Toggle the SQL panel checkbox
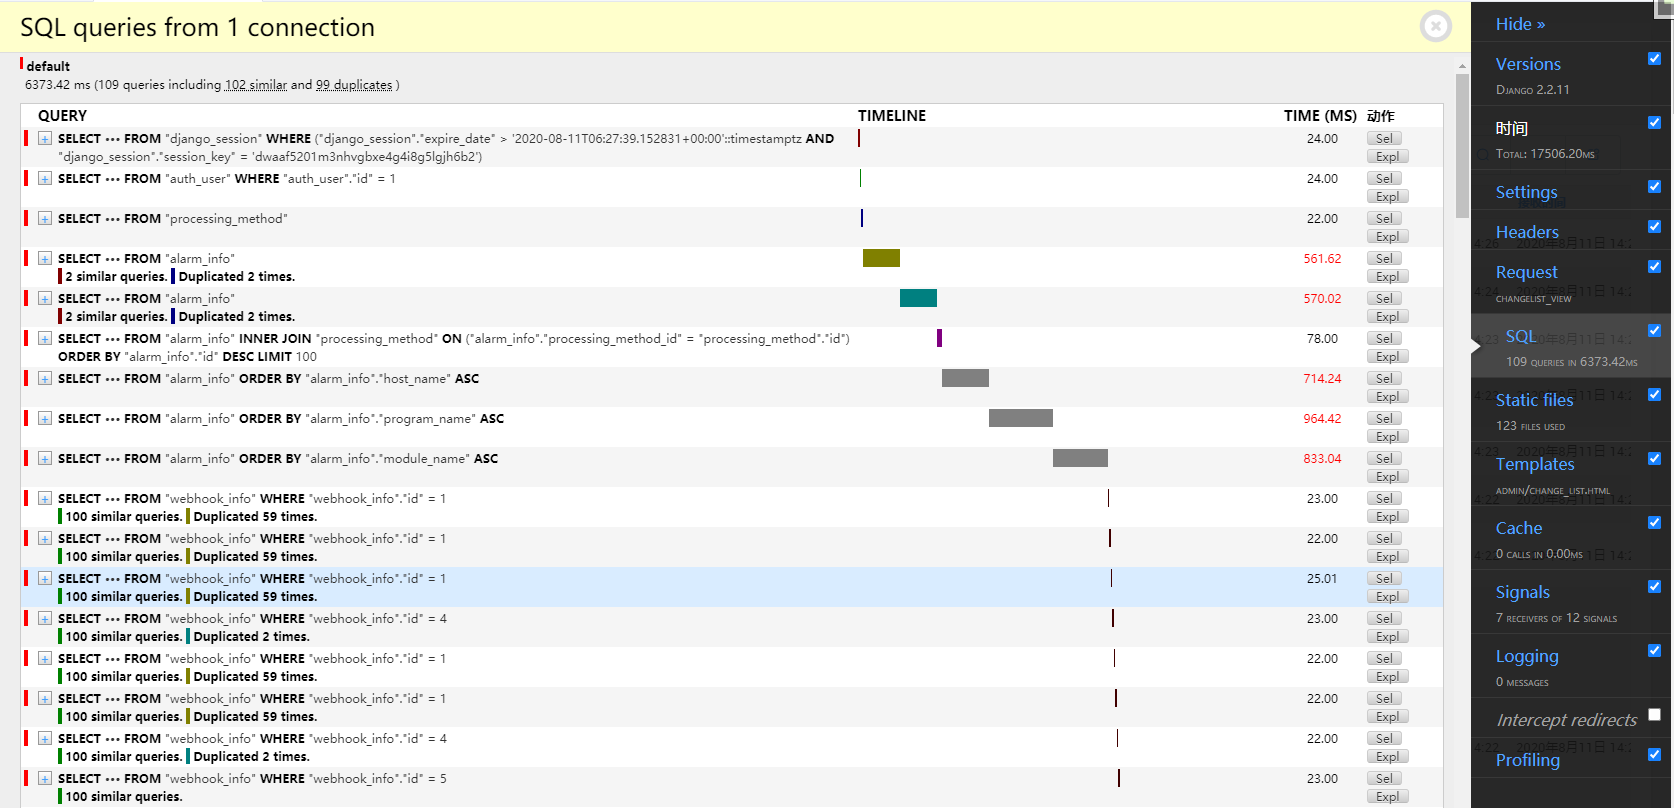Screen dimensions: 1674x808 pyautogui.click(x=1654, y=330)
